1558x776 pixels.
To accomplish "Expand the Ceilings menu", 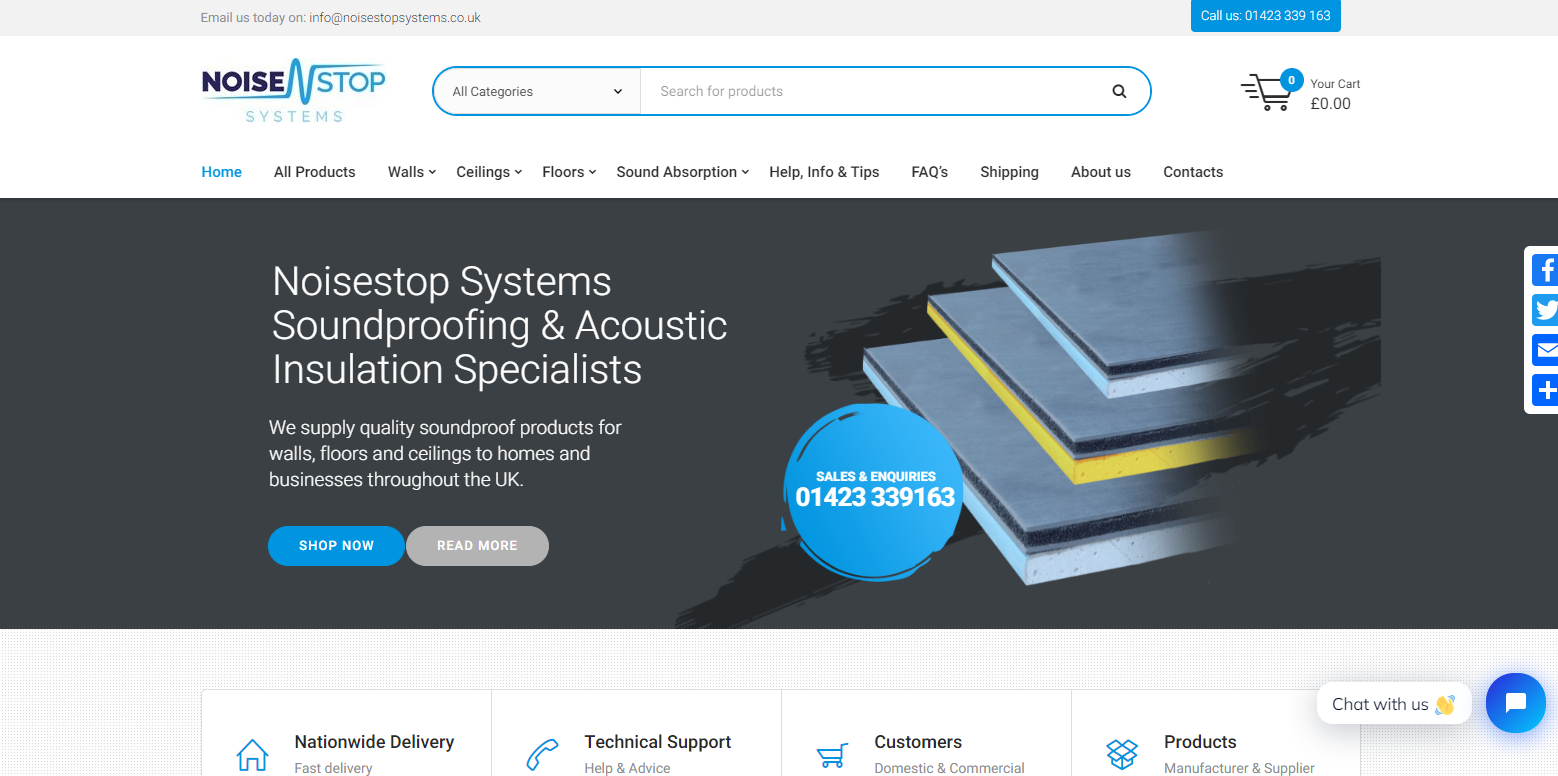I will tap(489, 172).
